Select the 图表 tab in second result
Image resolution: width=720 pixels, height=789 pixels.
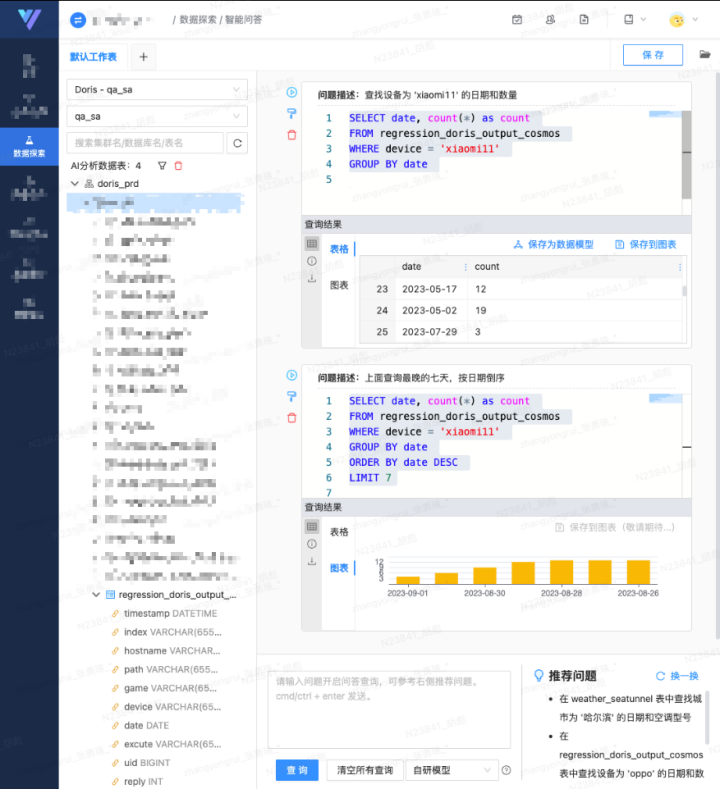pyautogui.click(x=339, y=568)
